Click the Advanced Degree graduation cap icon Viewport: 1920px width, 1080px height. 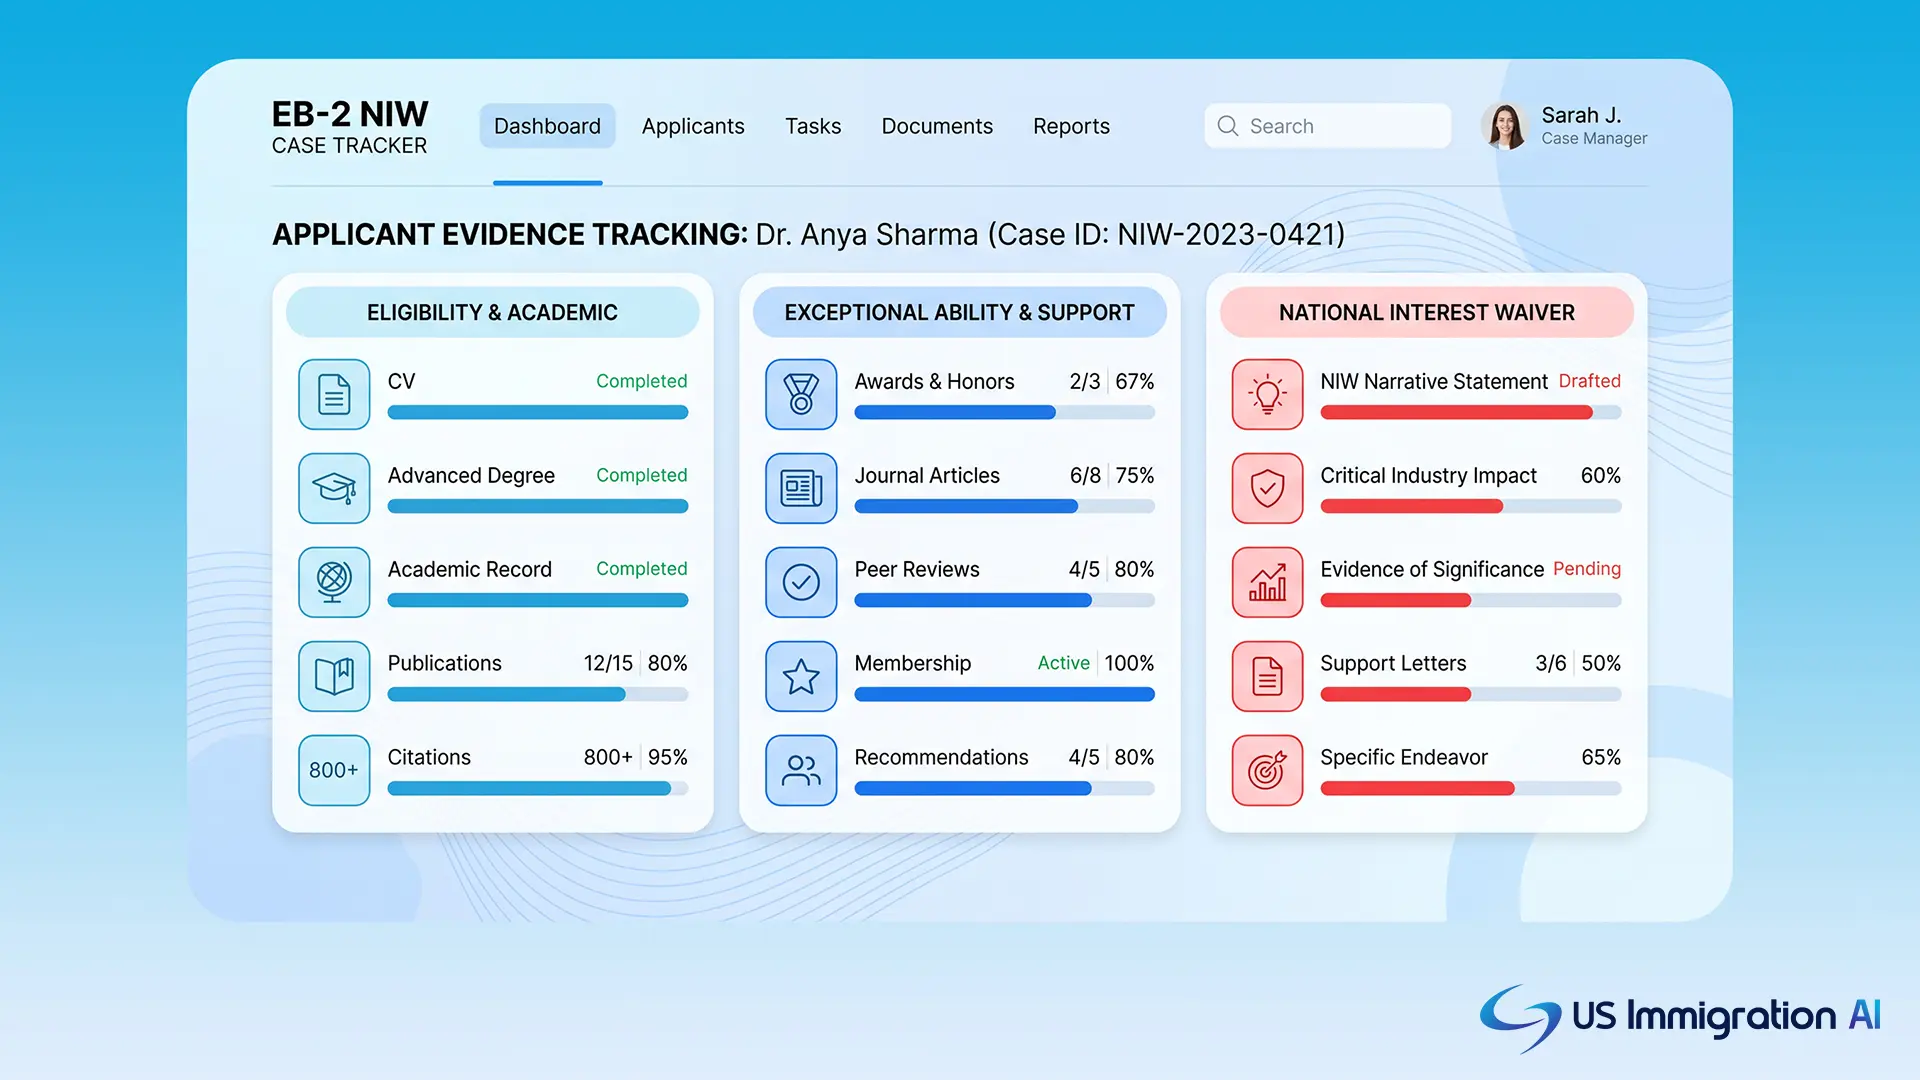(334, 488)
